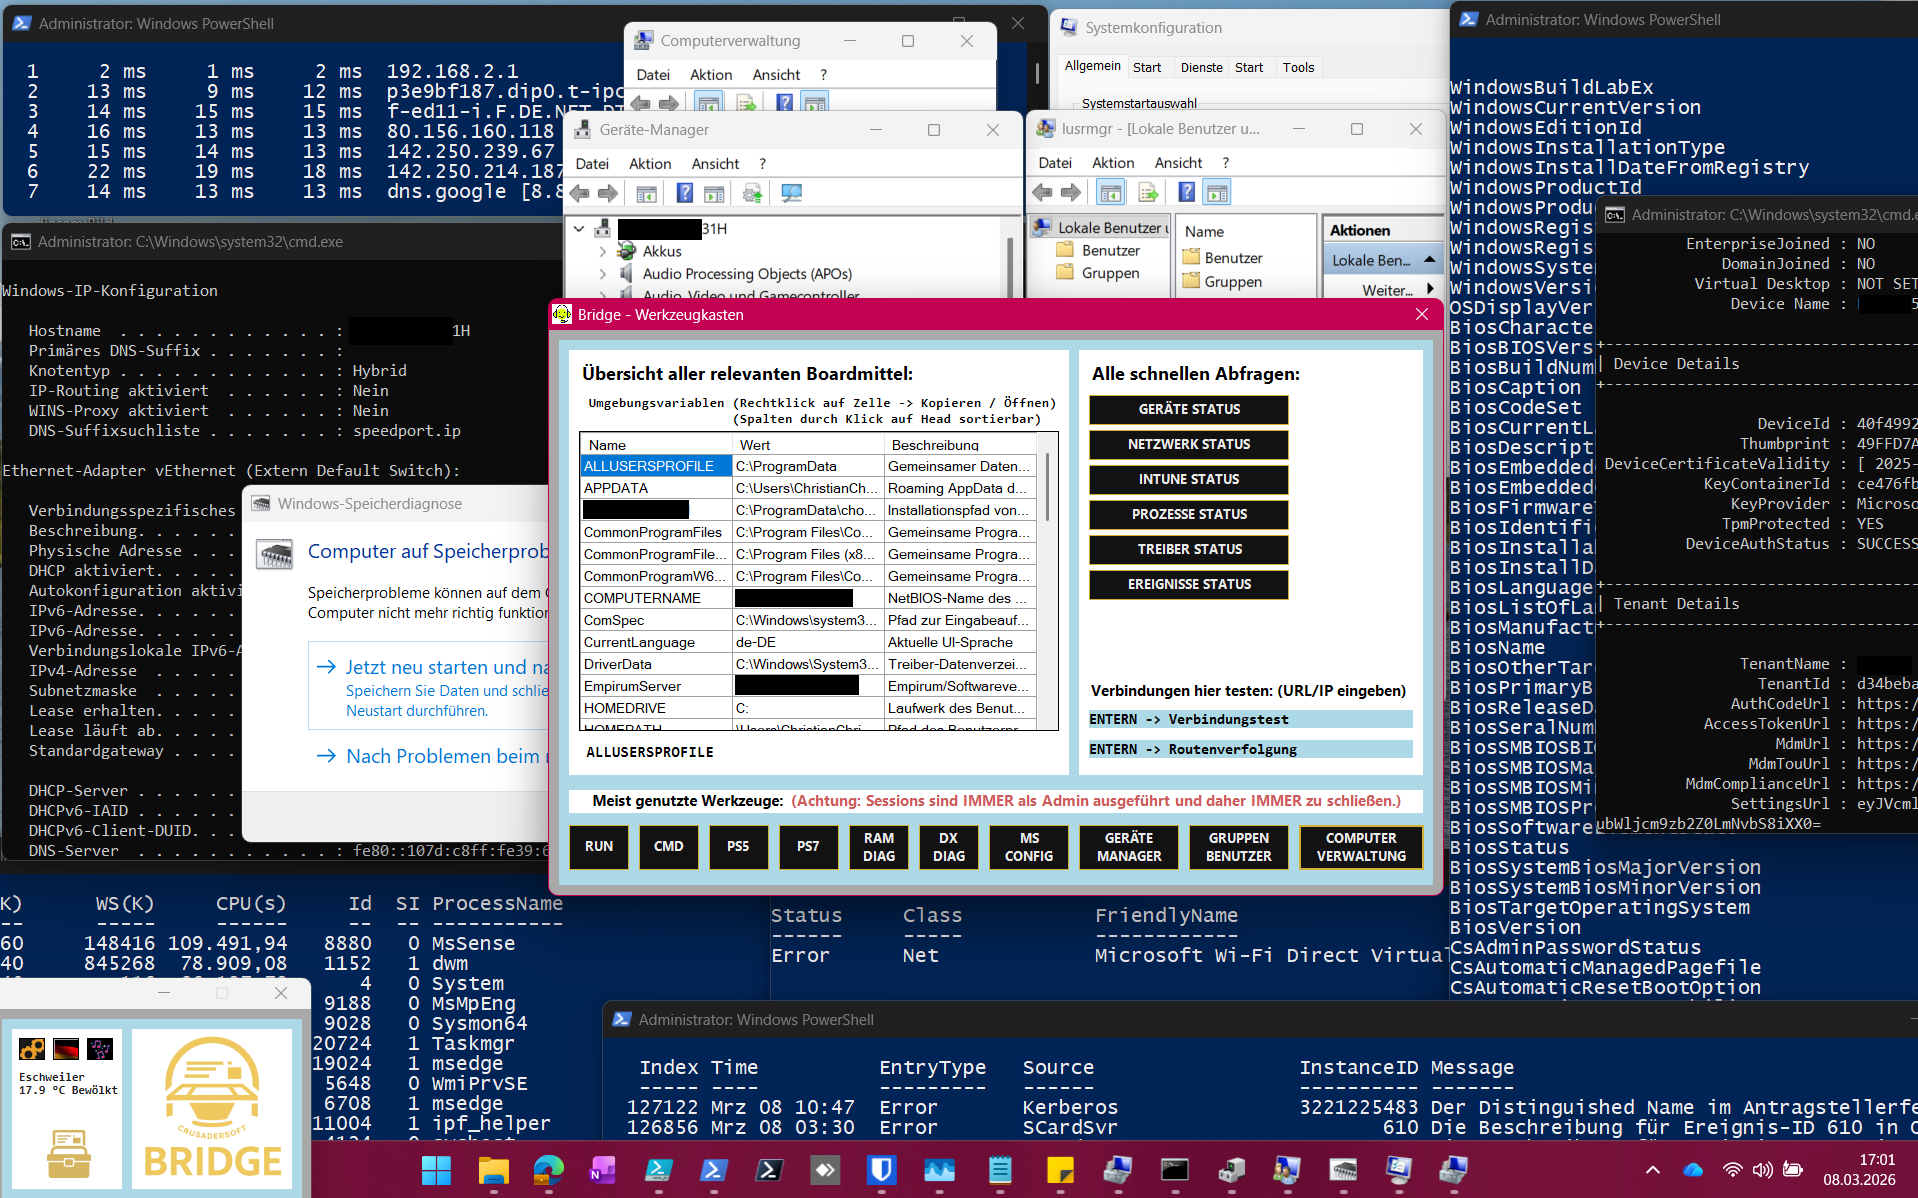1918x1198 pixels.
Task: Switch to the Dienste tab in Systemkonfiguration
Action: 1201,67
